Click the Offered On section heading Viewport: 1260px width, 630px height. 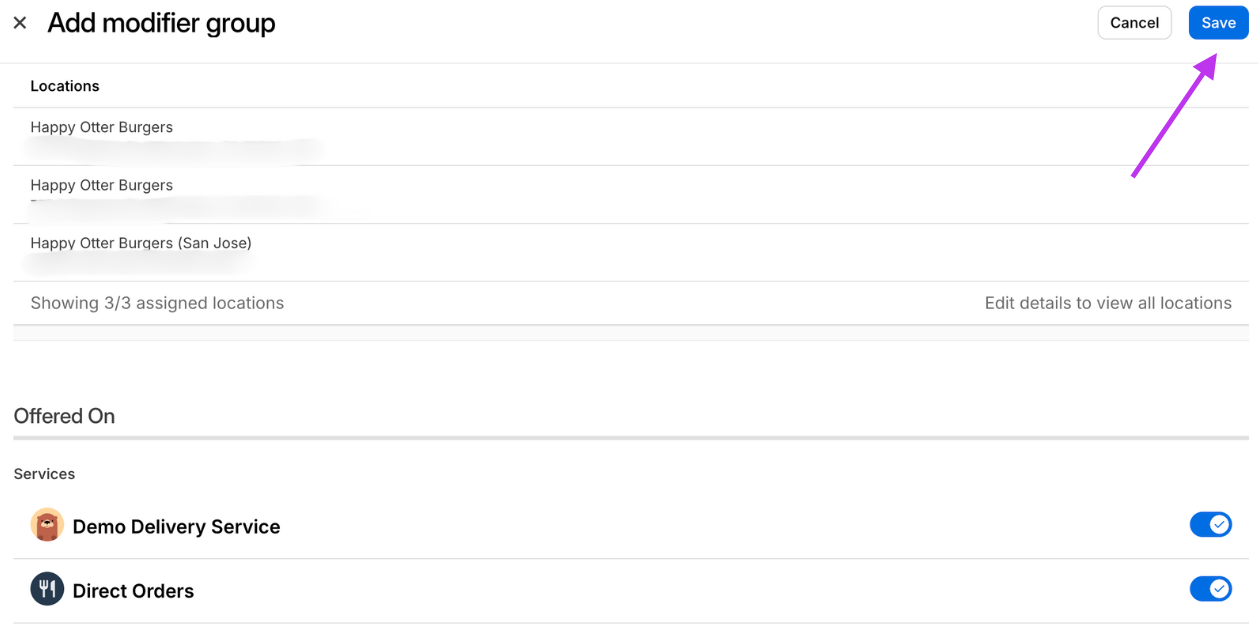click(64, 416)
